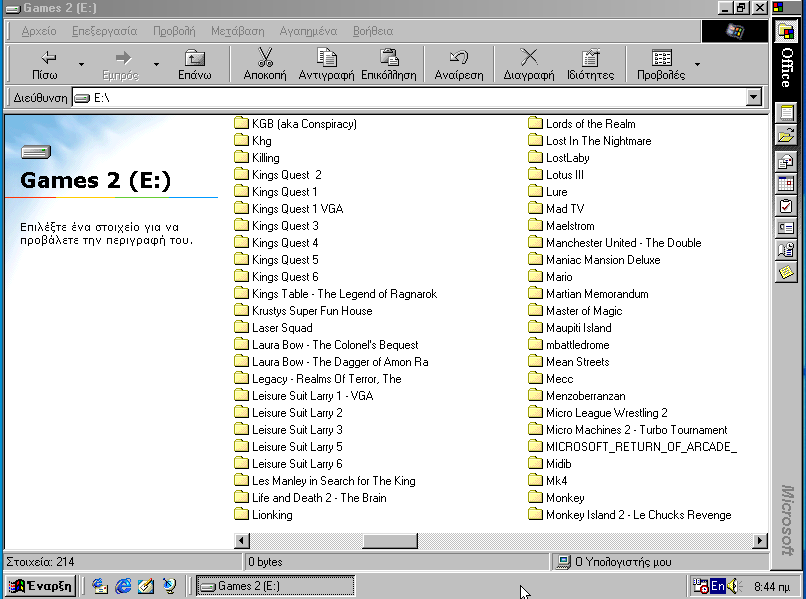The width and height of the screenshot is (806, 599).
Task: Open Office bar's Open Document folder icon
Action: (x=786, y=135)
